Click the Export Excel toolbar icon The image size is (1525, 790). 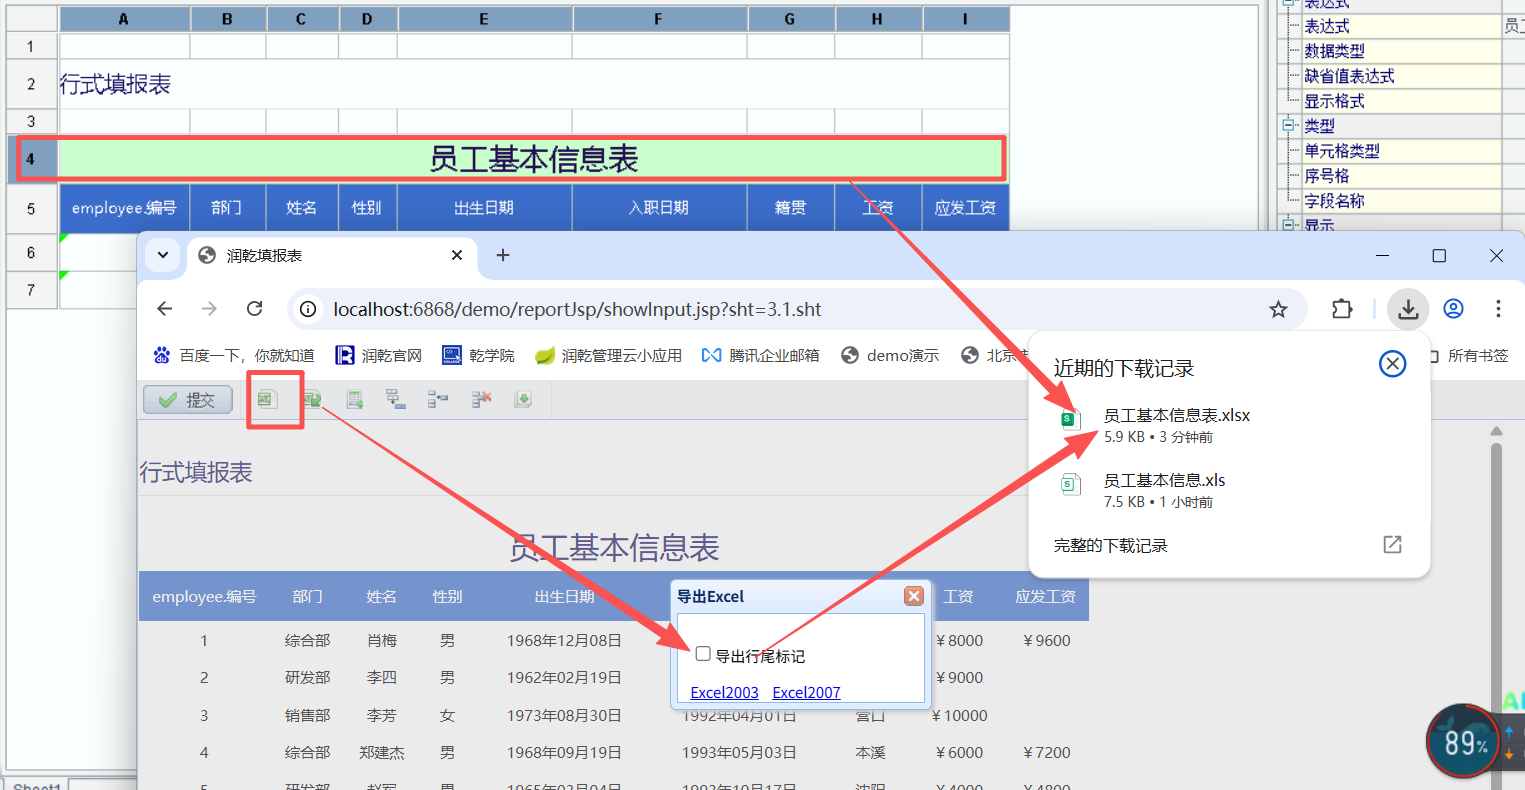coord(266,399)
